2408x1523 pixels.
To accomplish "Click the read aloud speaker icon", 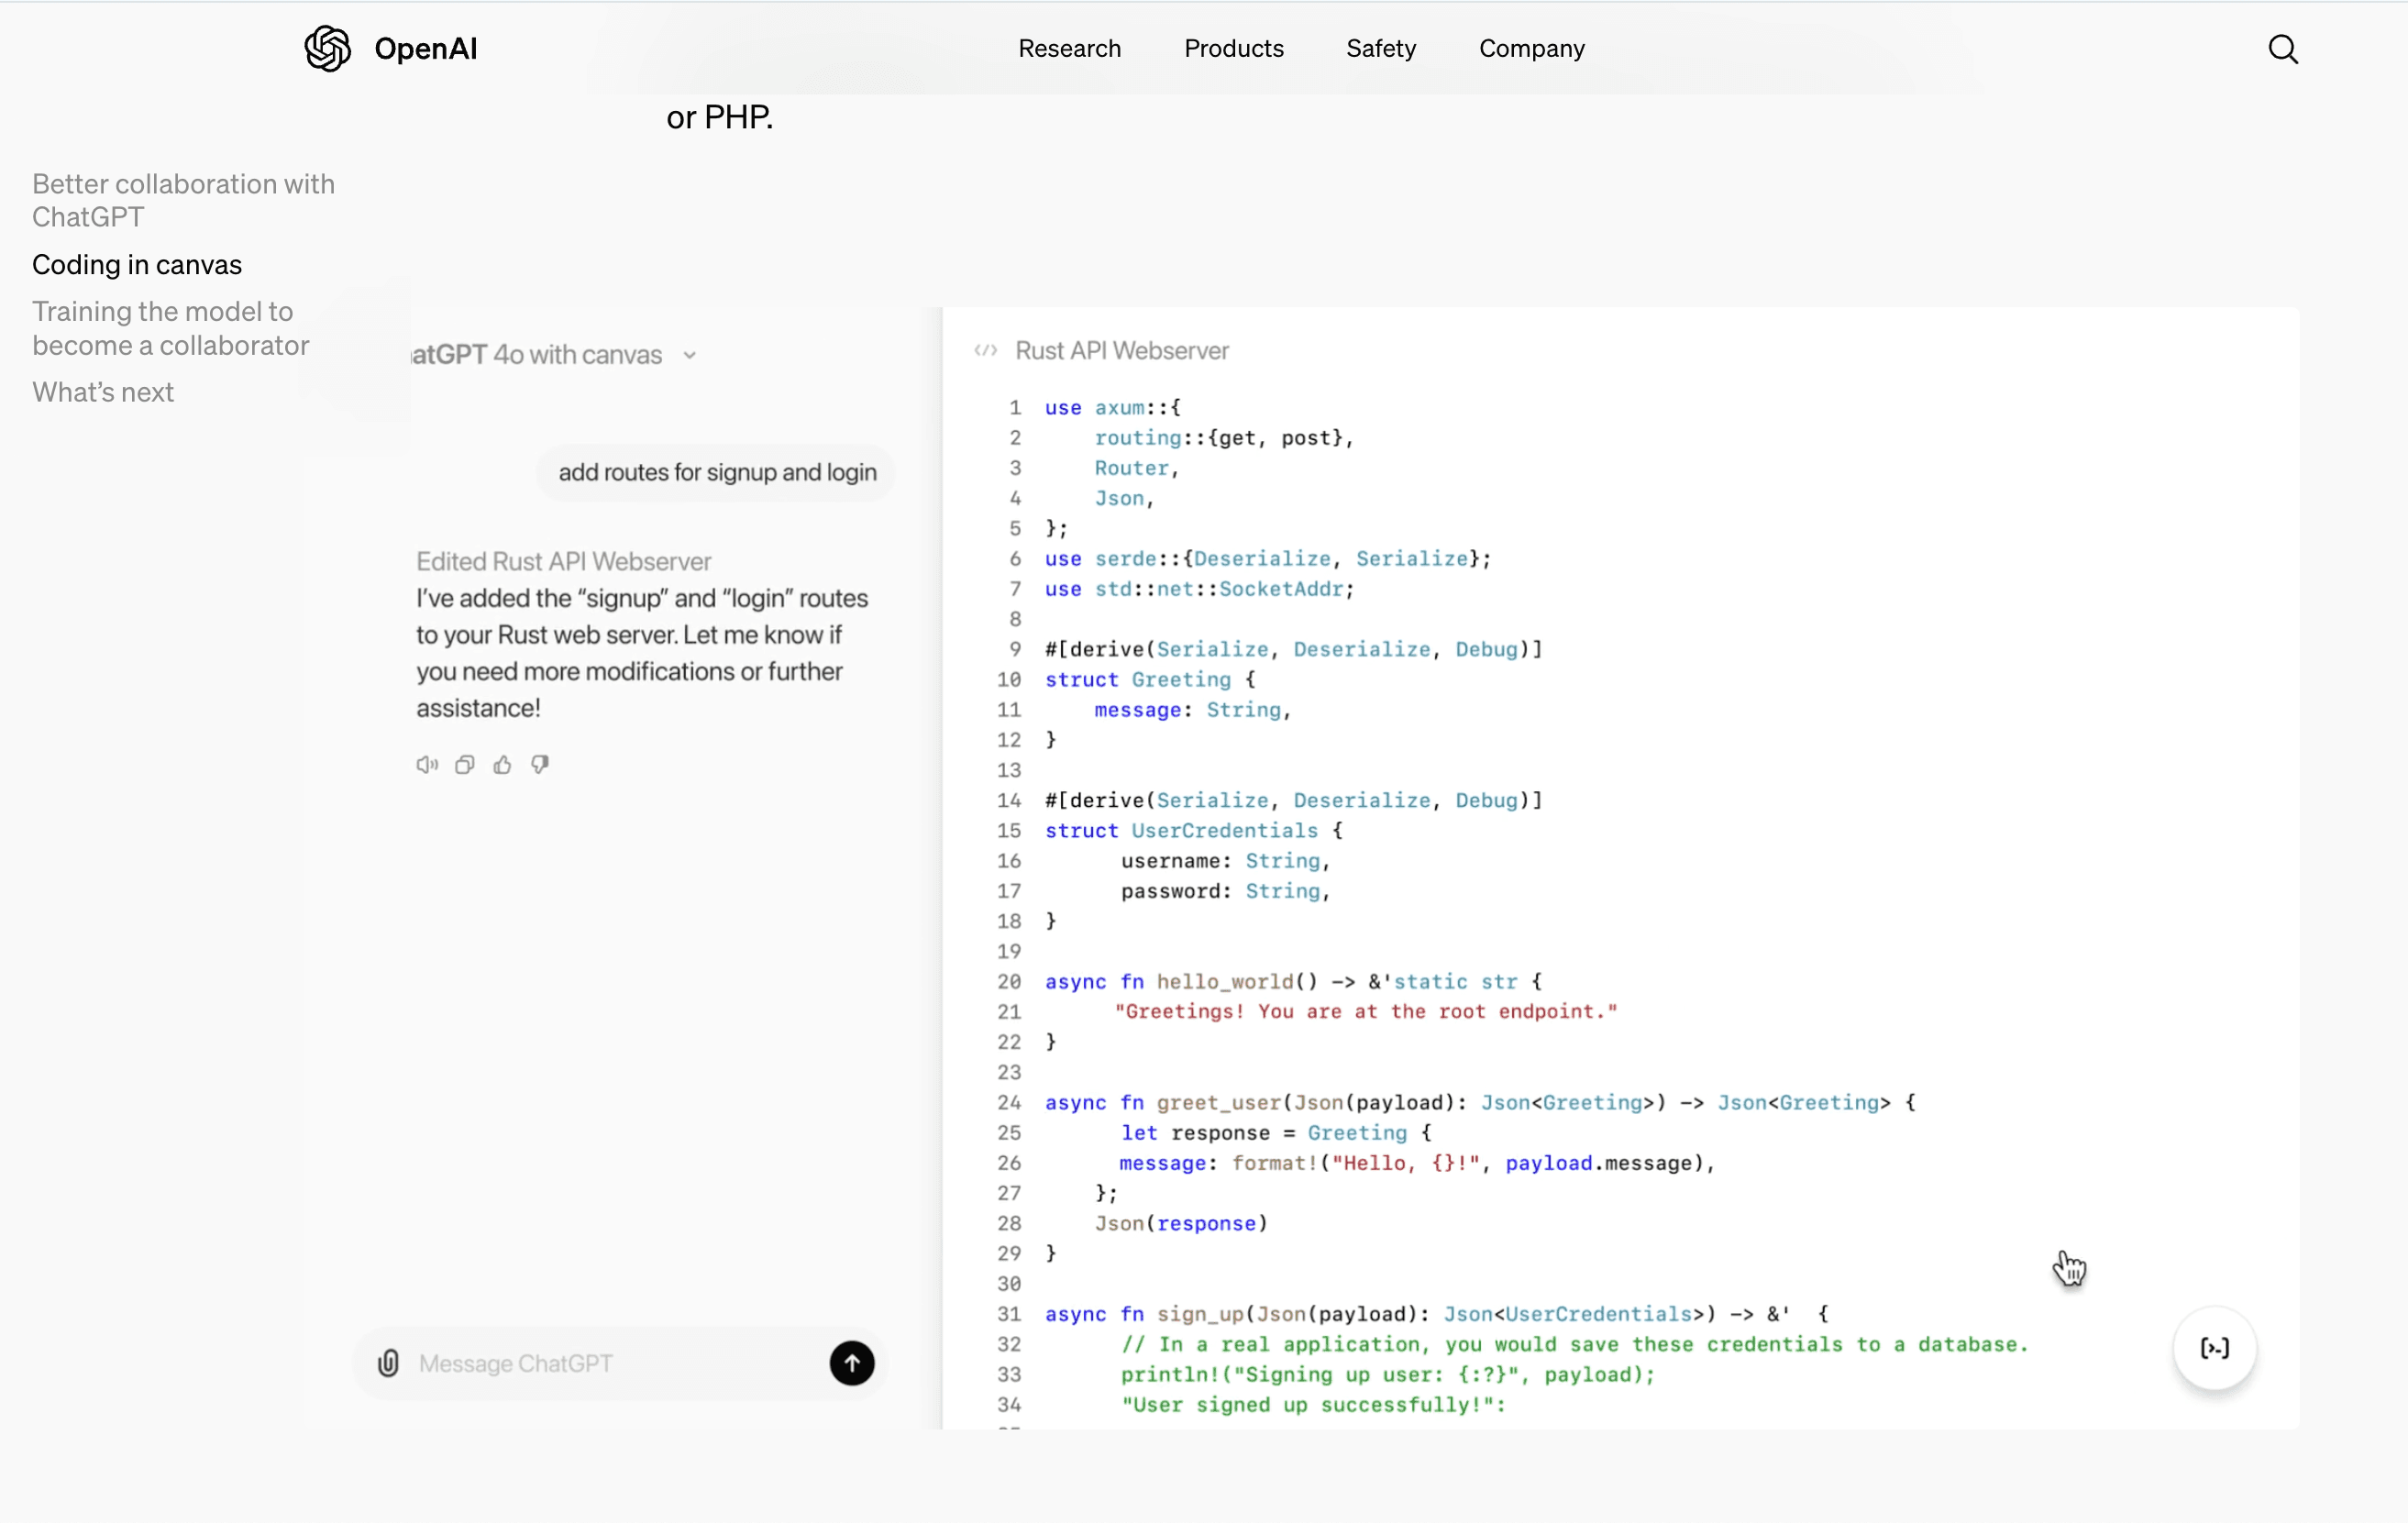I will tap(427, 765).
